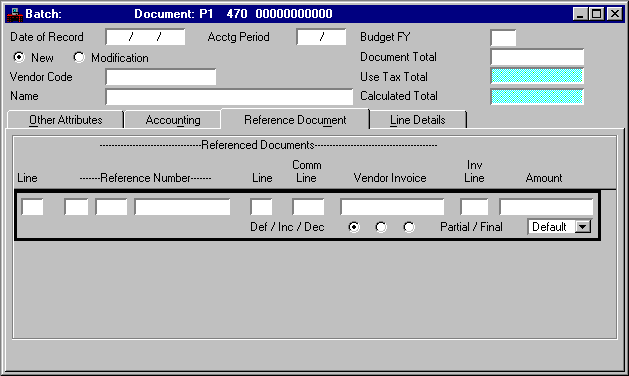The height and width of the screenshot is (376, 629).
Task: Click the application icon in title bar
Action: (15, 14)
